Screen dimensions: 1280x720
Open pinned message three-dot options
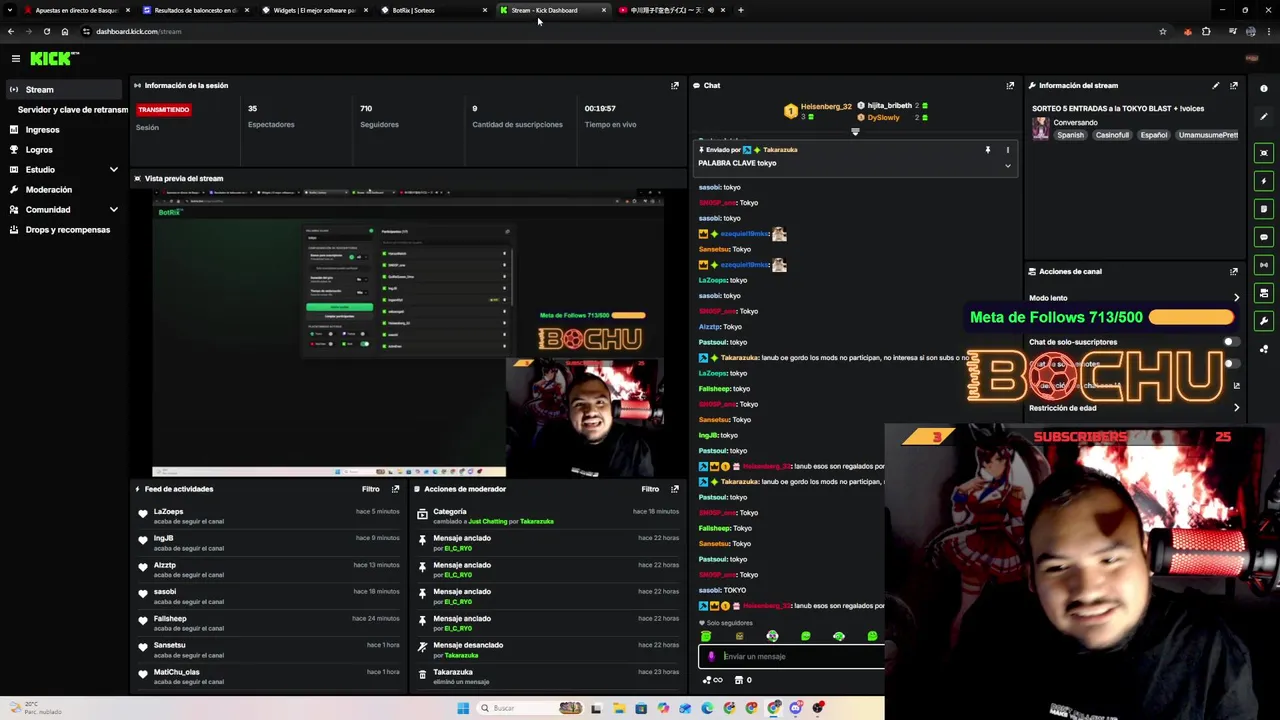click(1007, 150)
